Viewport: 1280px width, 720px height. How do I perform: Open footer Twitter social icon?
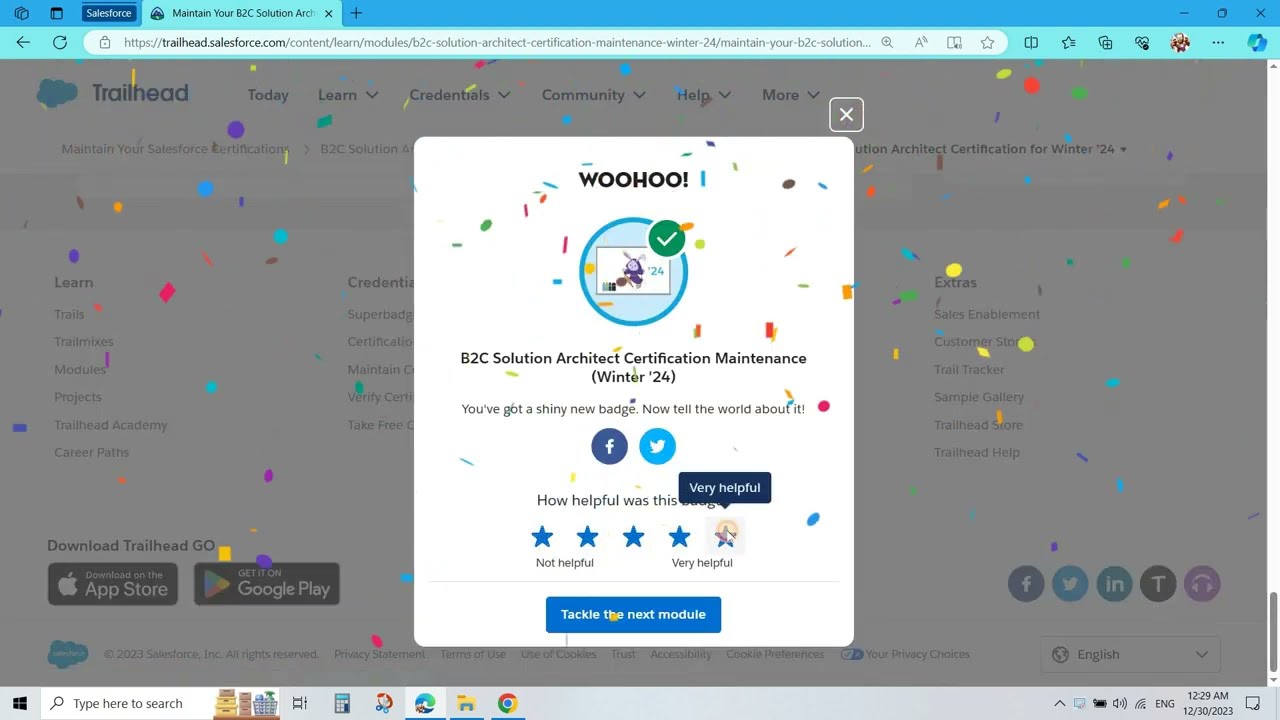point(1070,584)
